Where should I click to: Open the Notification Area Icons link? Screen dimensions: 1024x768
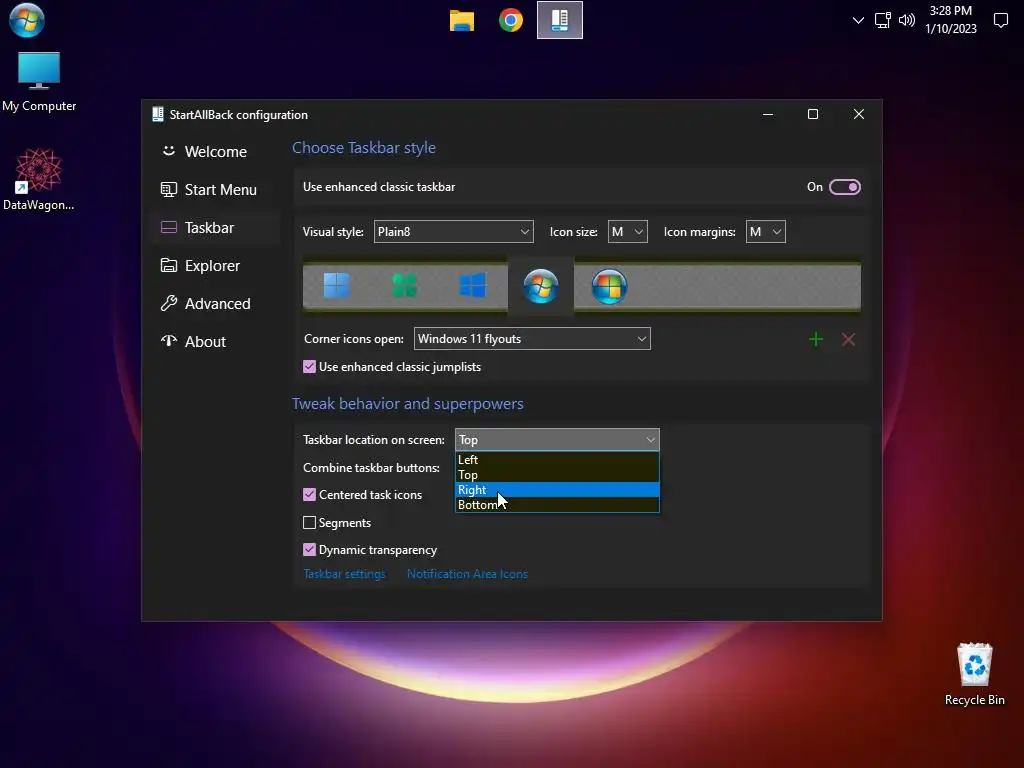click(468, 574)
